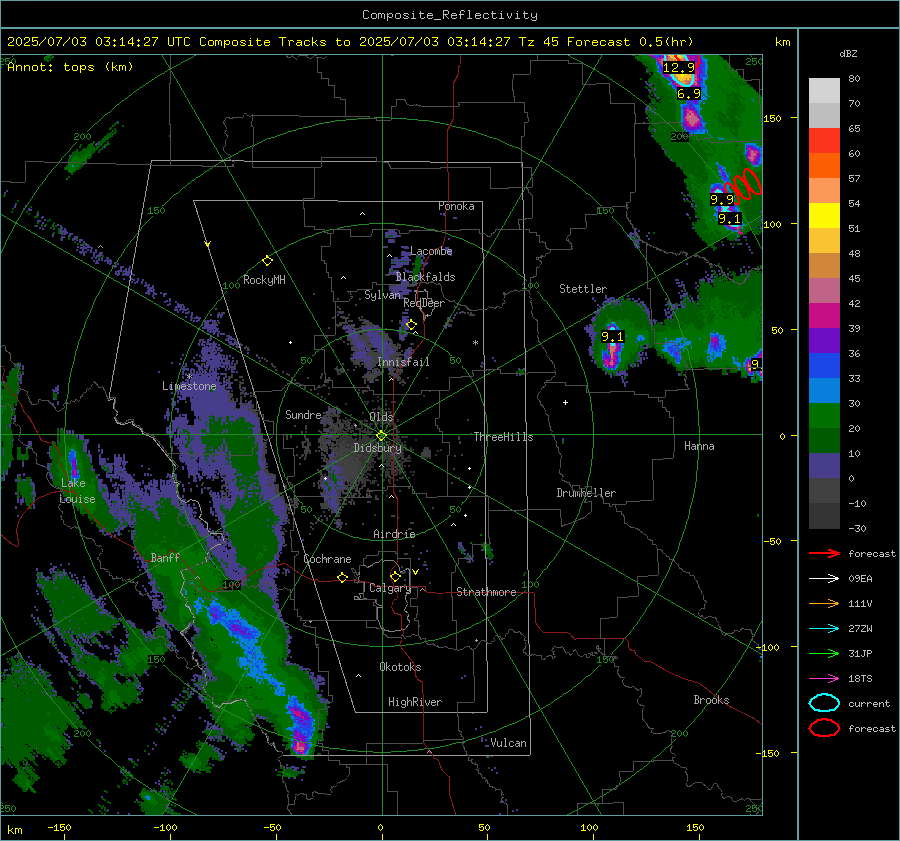Click the red forecast track ellipses on the map
This screenshot has height=841, width=900.
click(743, 185)
